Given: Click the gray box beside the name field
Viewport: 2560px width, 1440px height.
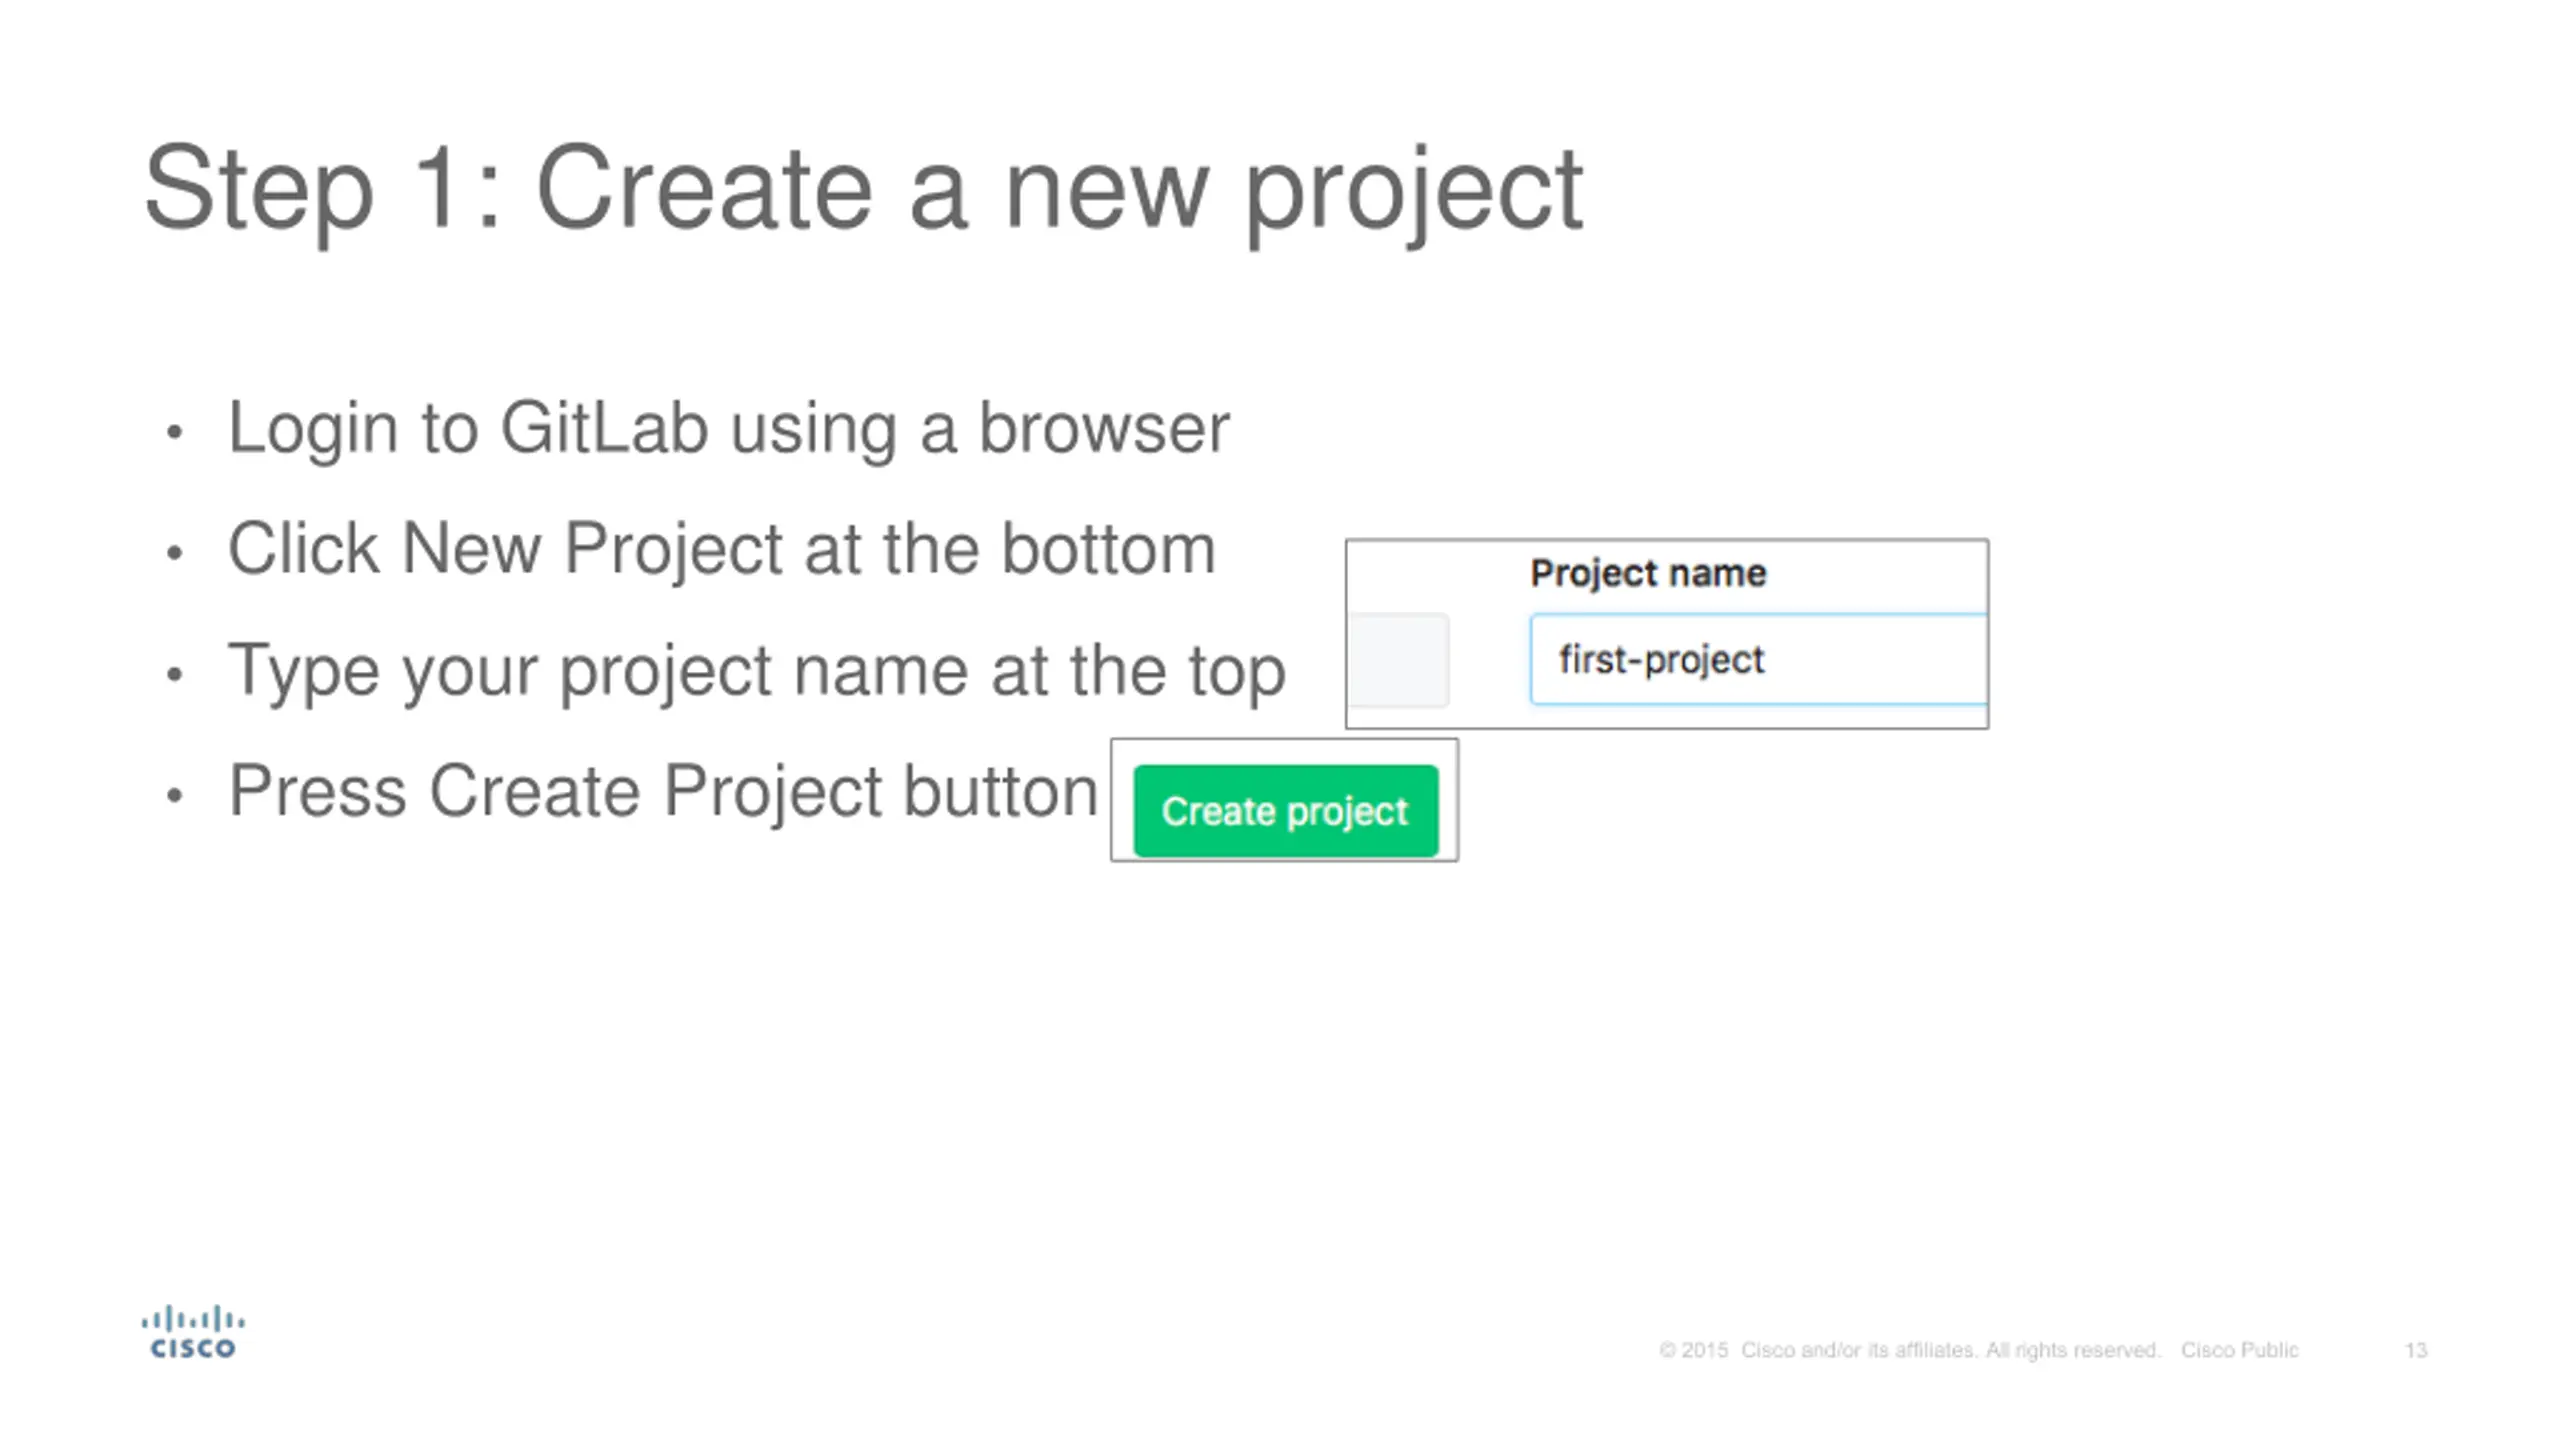Looking at the screenshot, I should click(x=1399, y=660).
